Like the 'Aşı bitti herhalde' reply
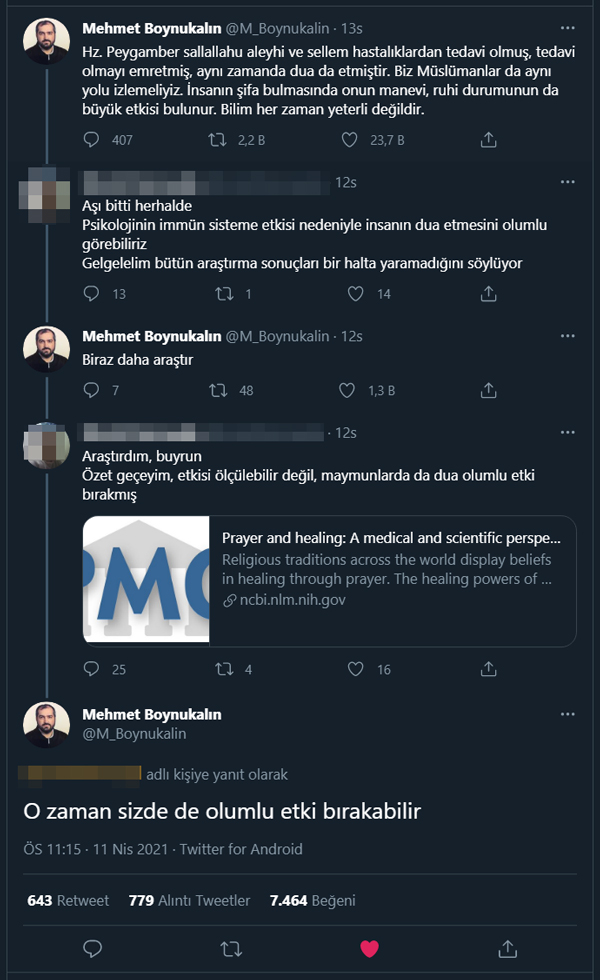This screenshot has width=600, height=980. point(355,294)
